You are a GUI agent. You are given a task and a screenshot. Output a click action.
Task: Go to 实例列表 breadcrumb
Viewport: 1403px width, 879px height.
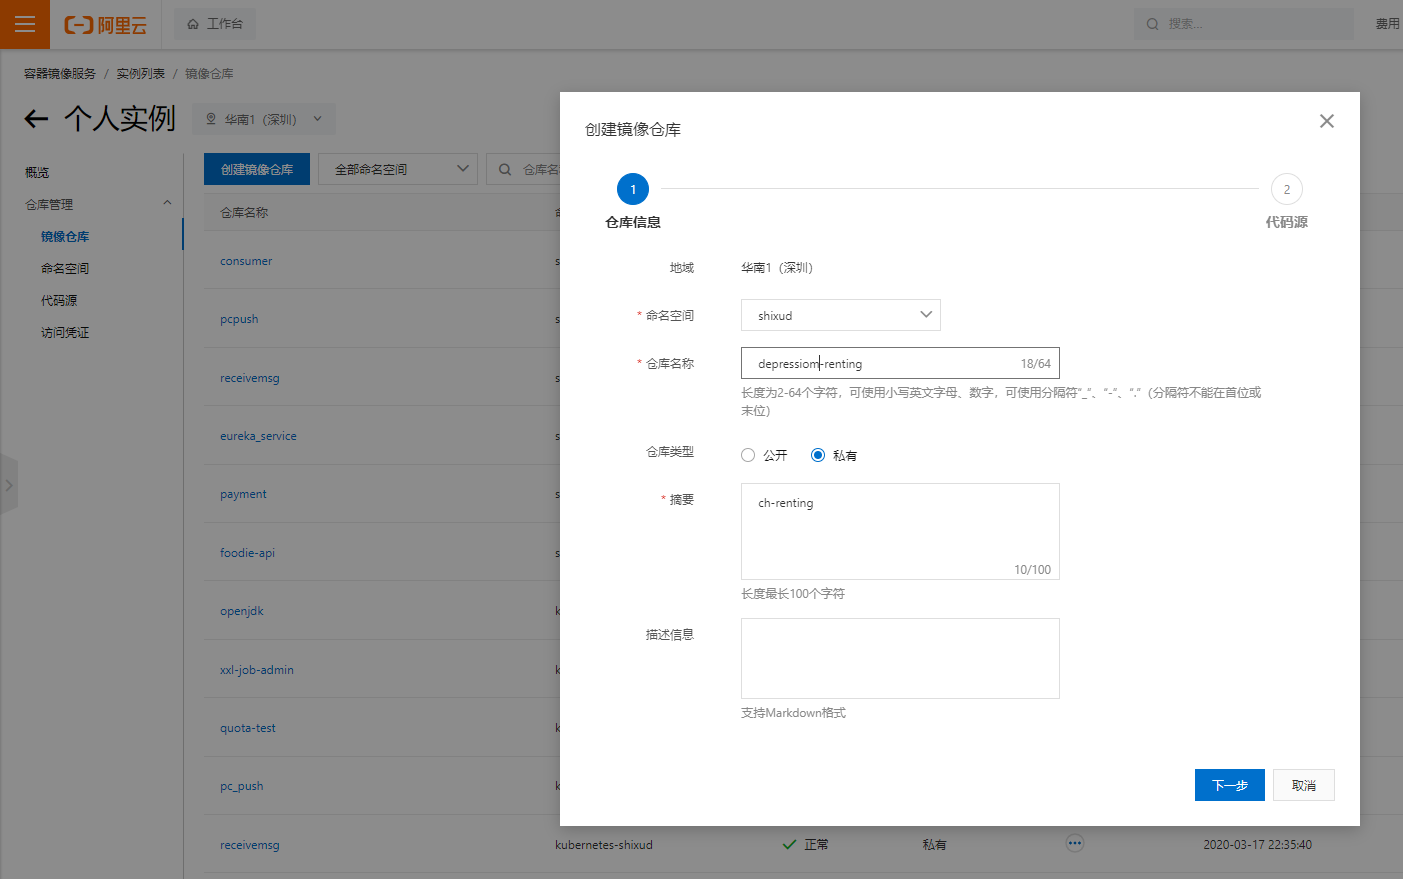[x=140, y=74]
